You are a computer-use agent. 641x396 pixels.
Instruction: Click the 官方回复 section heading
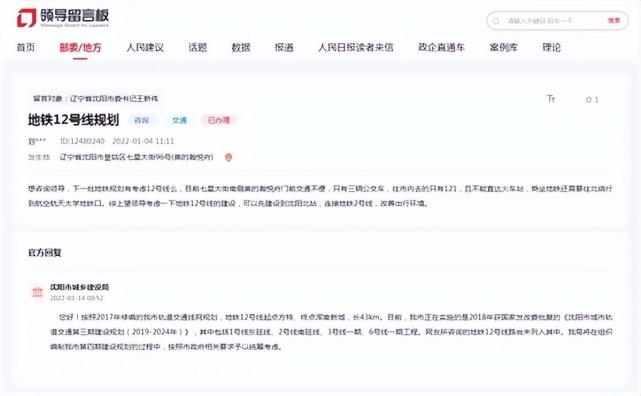pyautogui.click(x=45, y=253)
